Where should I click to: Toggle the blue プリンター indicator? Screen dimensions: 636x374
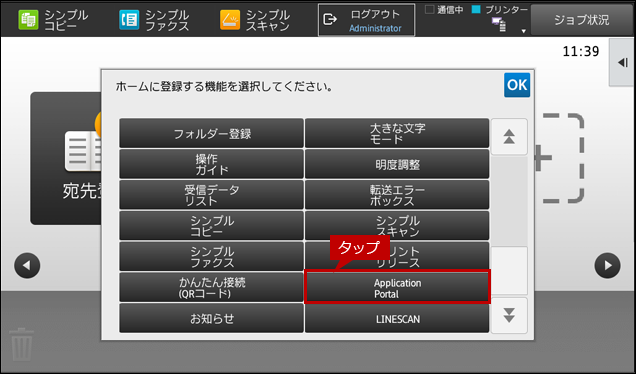476,9
